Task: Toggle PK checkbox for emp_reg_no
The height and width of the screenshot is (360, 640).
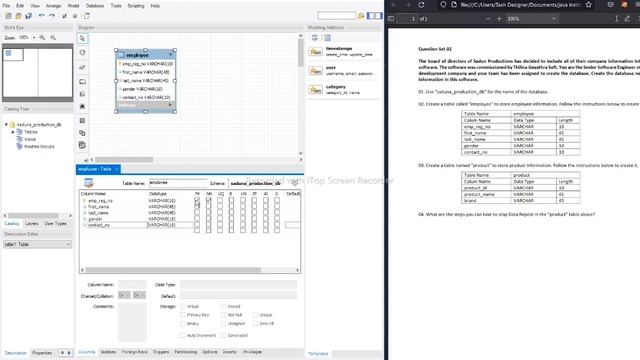Action: [x=197, y=200]
